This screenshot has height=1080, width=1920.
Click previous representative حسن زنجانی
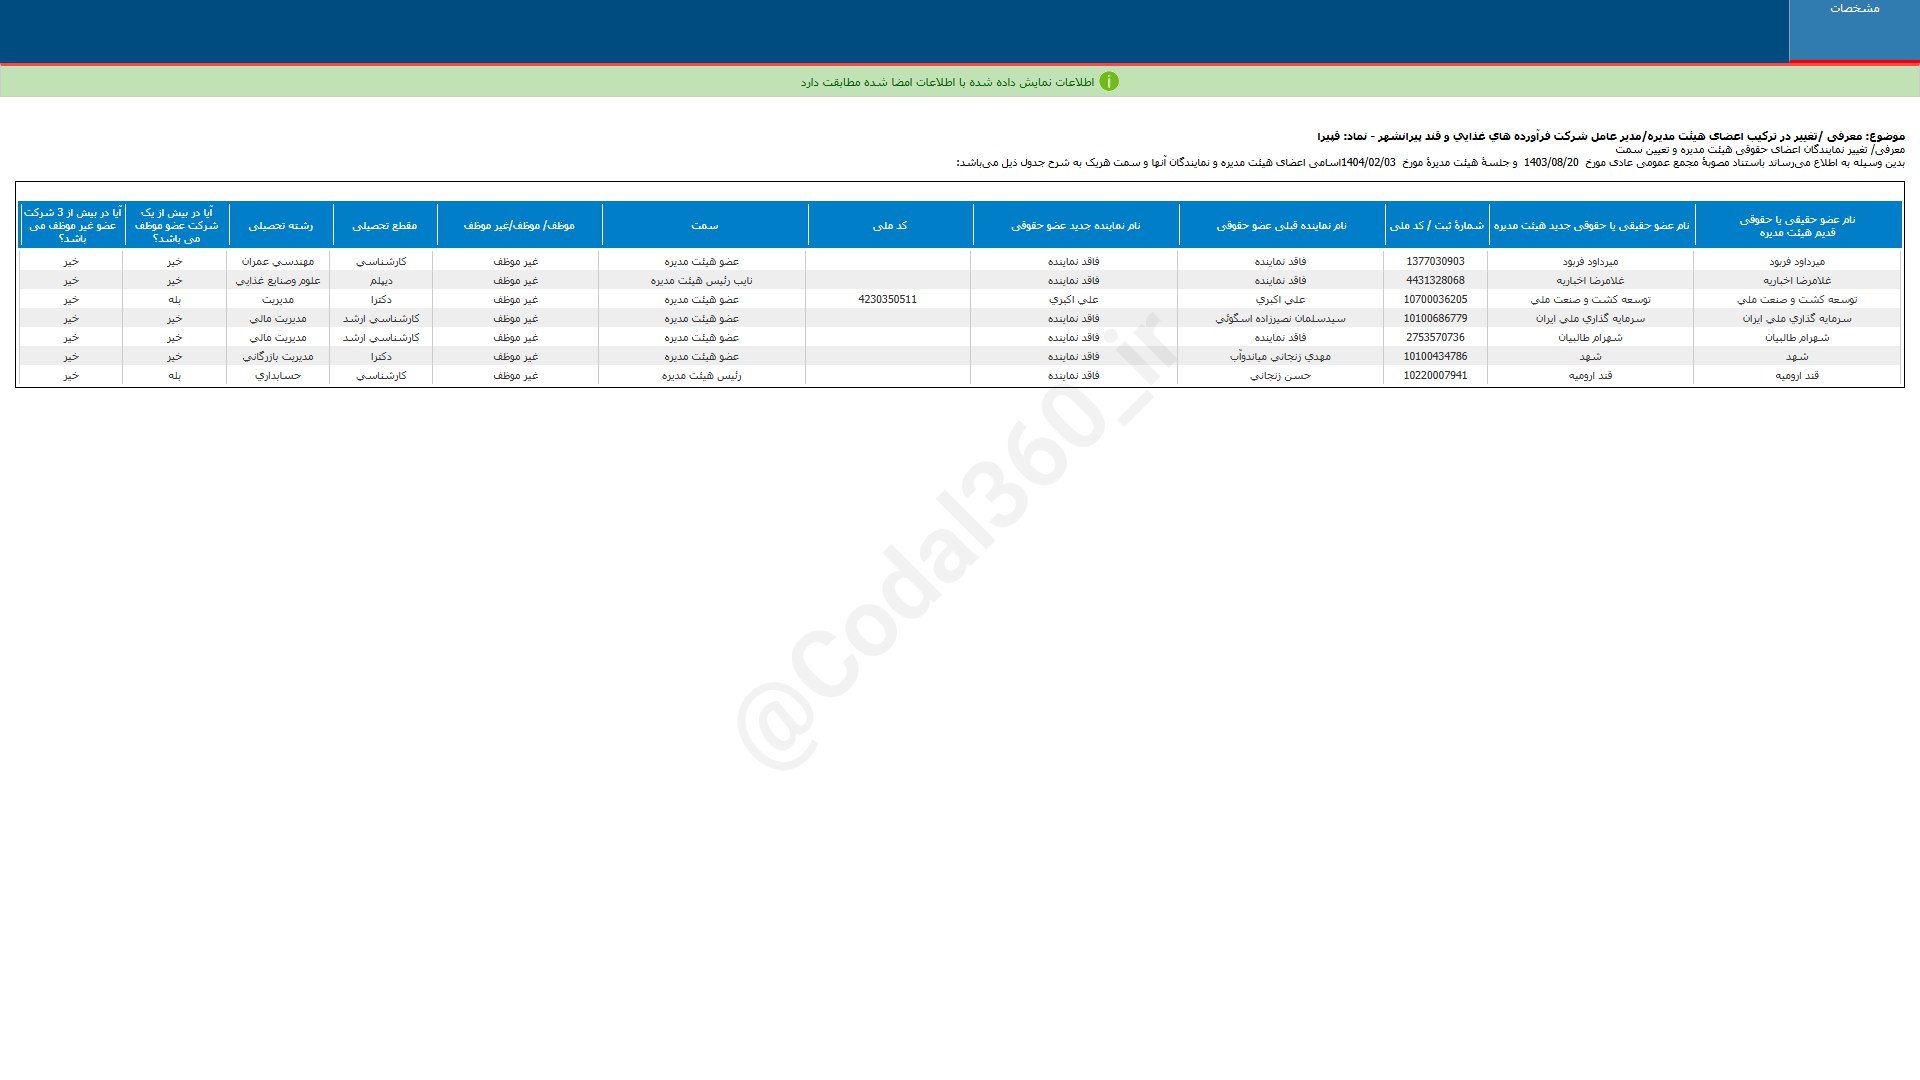1280,376
